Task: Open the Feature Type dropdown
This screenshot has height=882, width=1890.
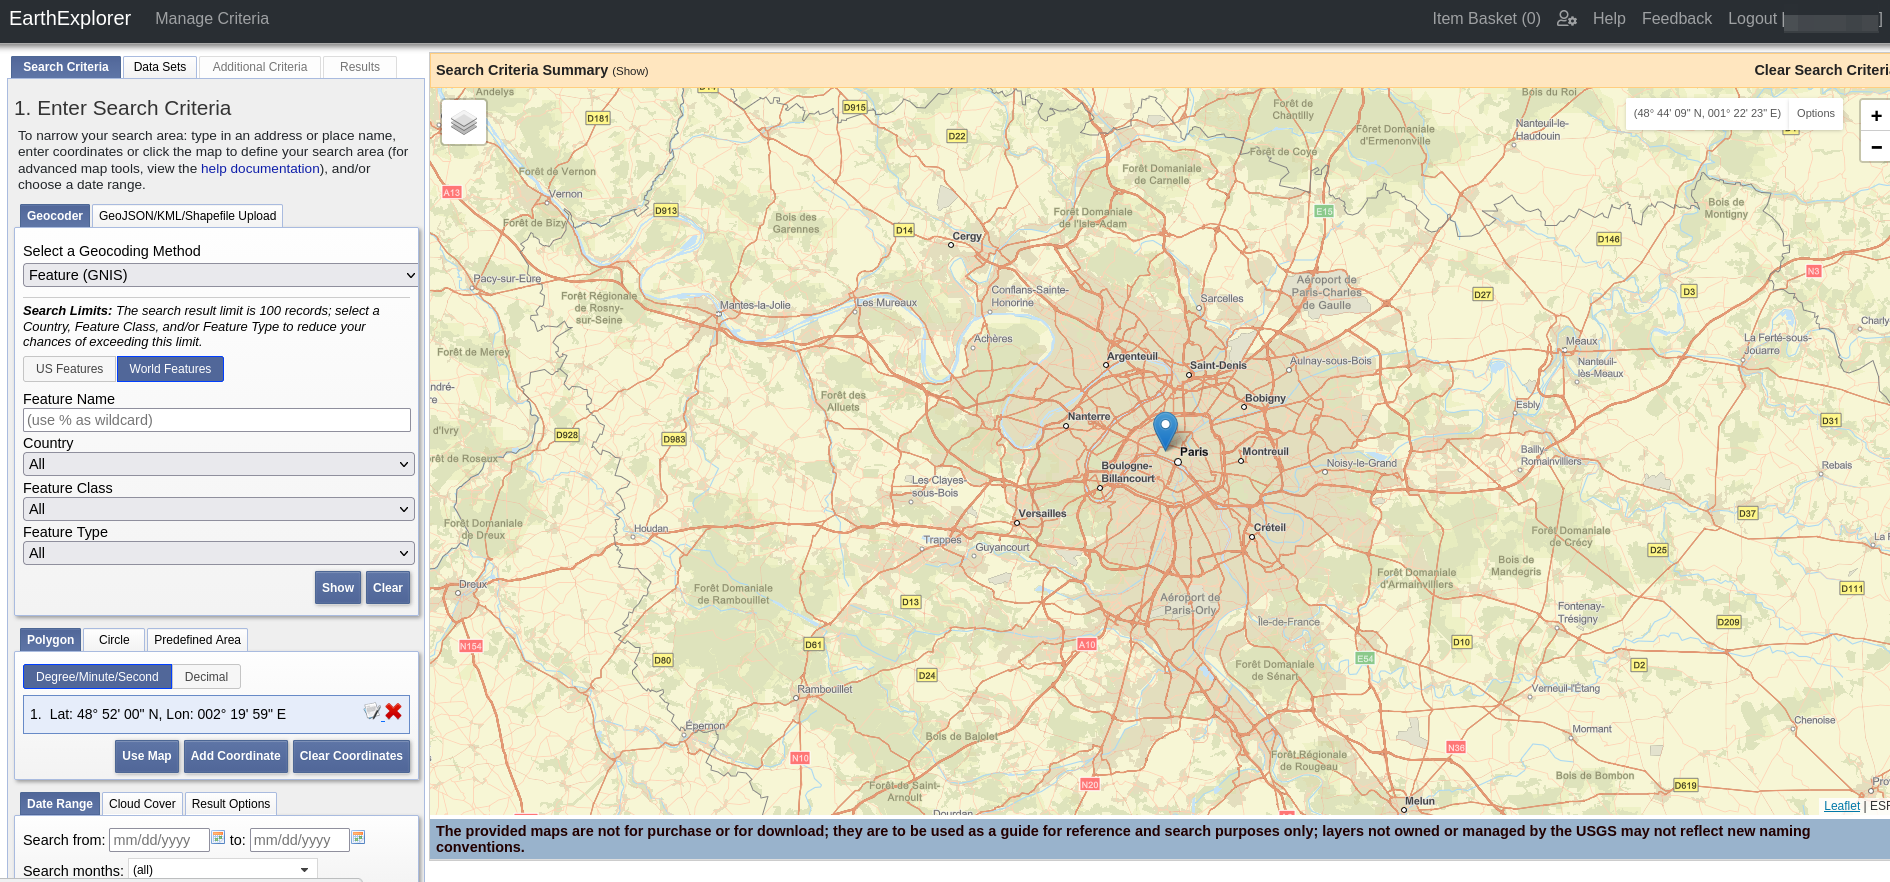Action: [218, 553]
